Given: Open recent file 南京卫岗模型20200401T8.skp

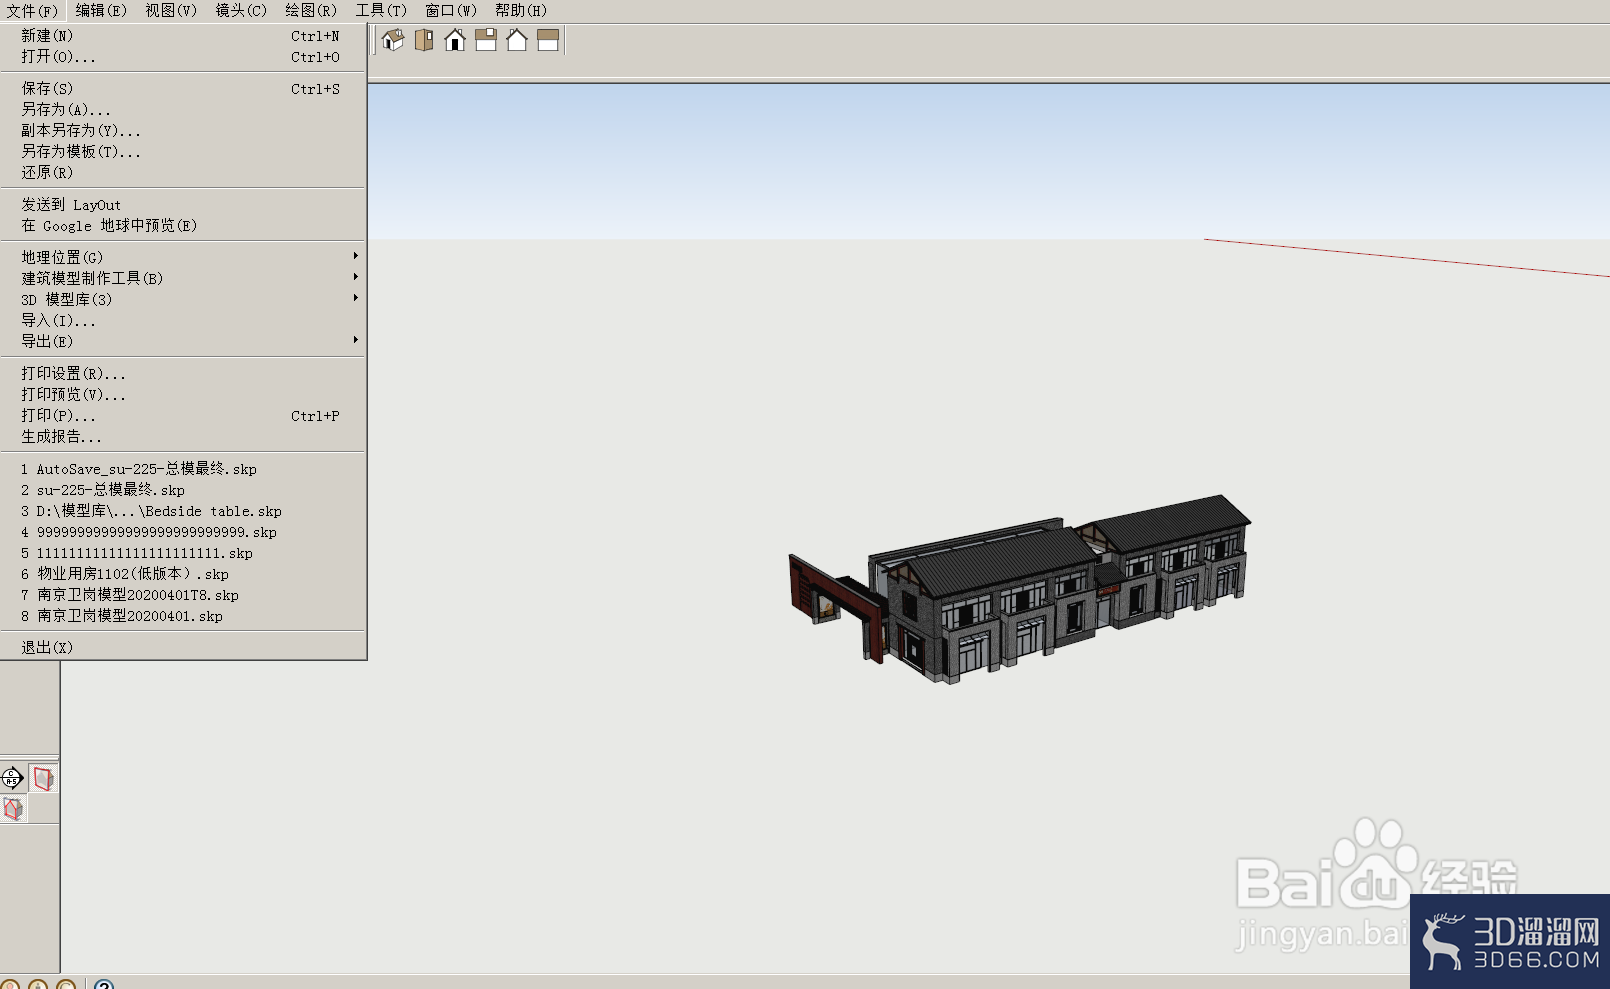Looking at the screenshot, I should [183, 595].
